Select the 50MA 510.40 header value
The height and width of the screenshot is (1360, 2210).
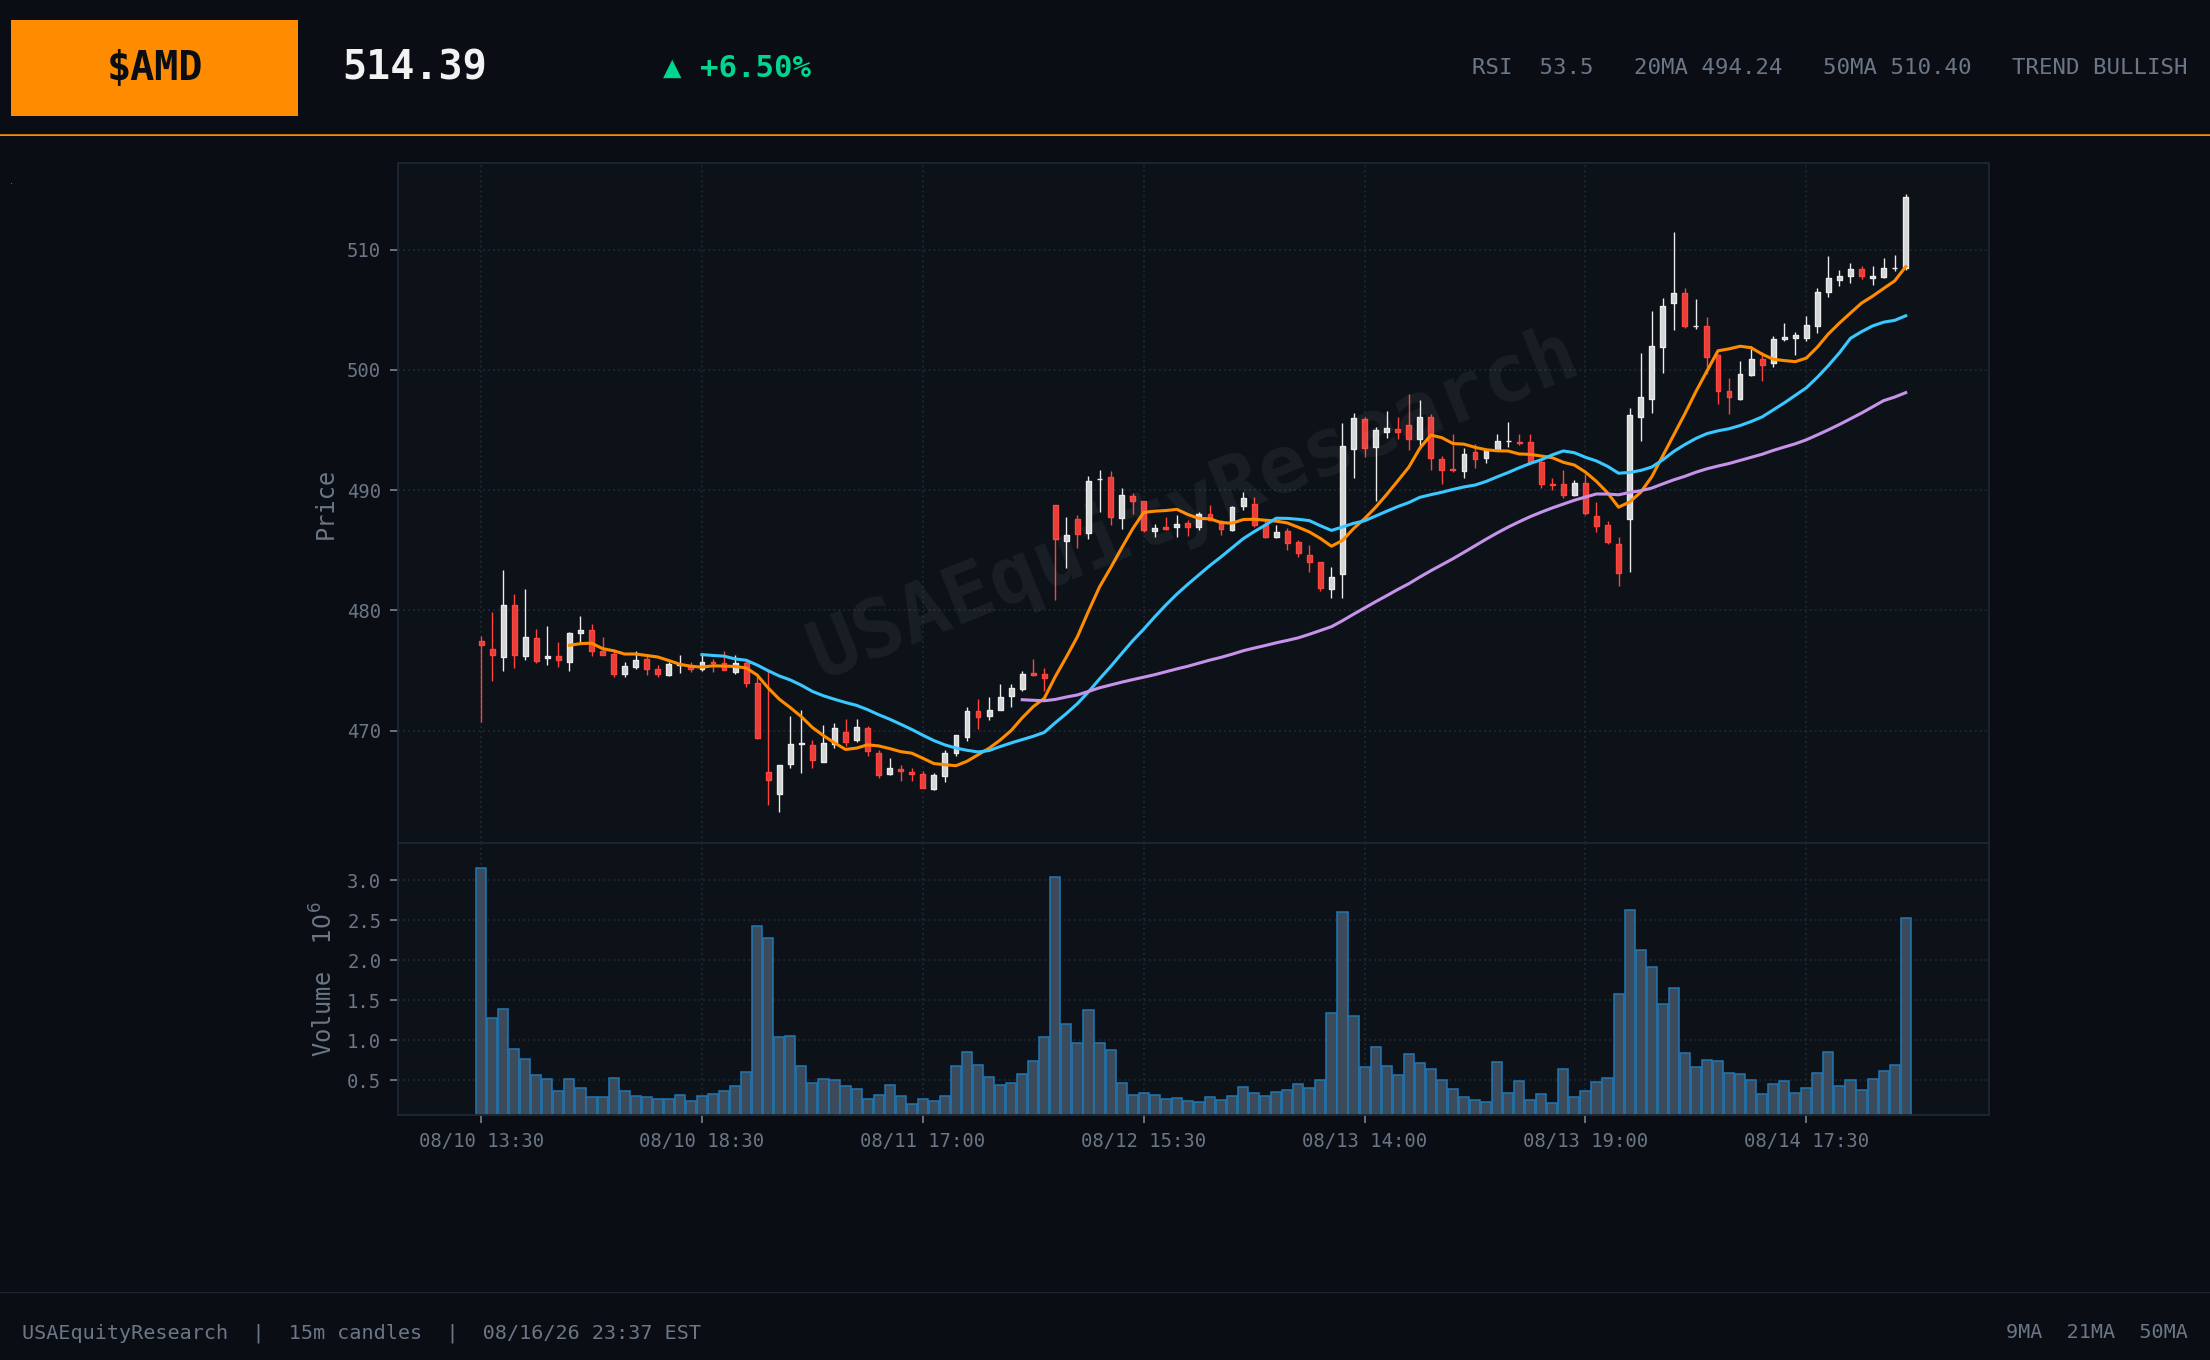point(1897,67)
